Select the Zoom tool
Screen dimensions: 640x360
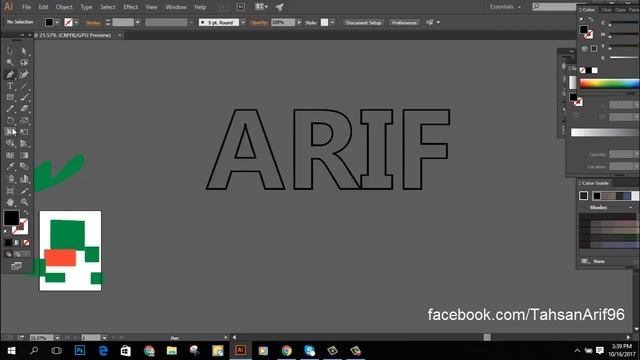pyautogui.click(x=24, y=202)
